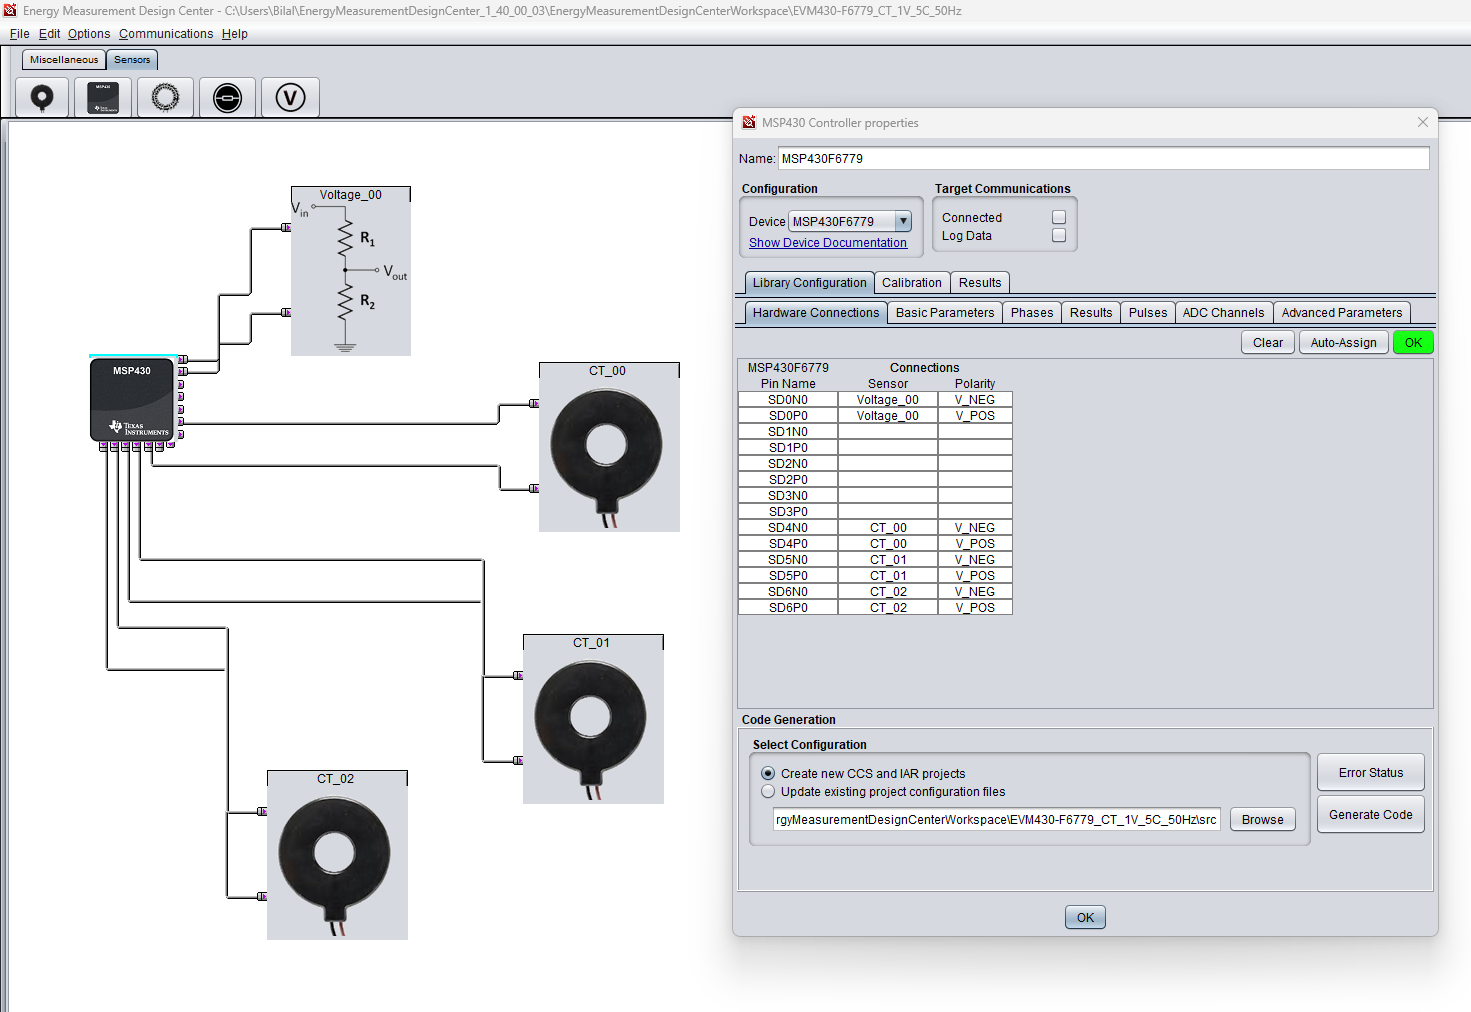Open the Pulses tab
The width and height of the screenshot is (1471, 1012).
tap(1148, 313)
